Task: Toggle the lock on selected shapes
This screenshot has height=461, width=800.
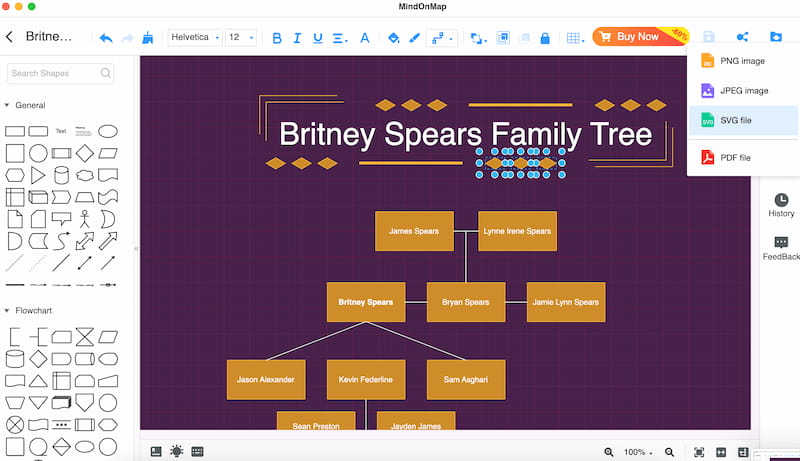Action: click(545, 38)
